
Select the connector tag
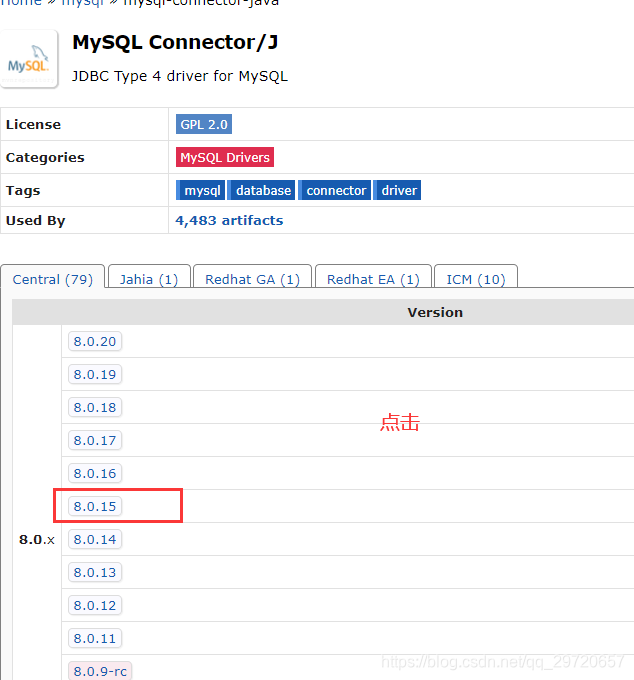tap(335, 190)
